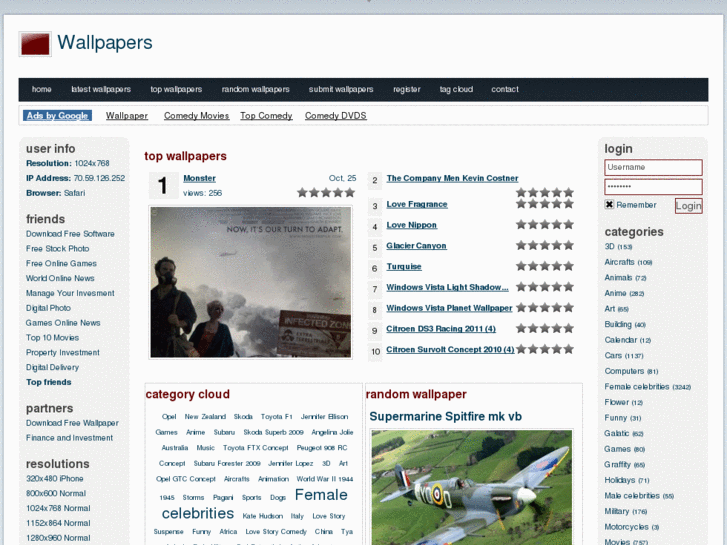Open the Glacier Canyon link
727x545 pixels.
(x=416, y=246)
